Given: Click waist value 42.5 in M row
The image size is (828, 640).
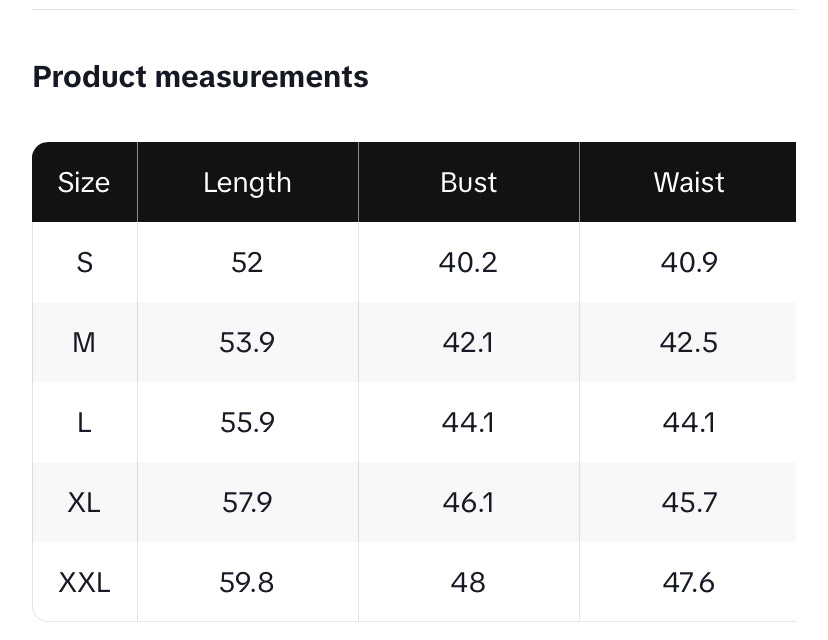Looking at the screenshot, I should [688, 342].
